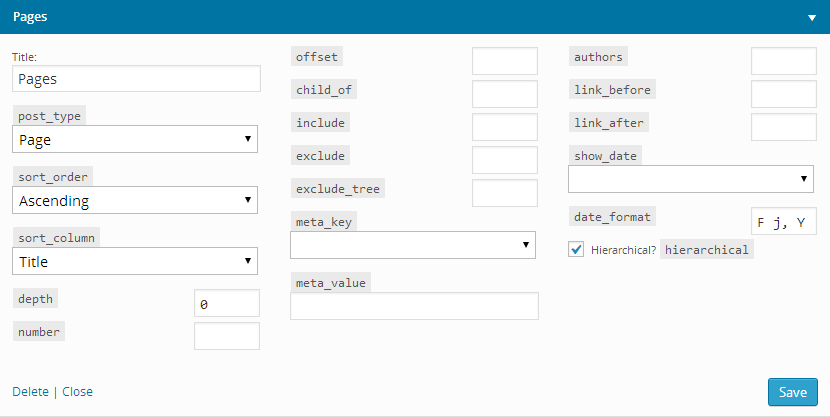Collapse the Pages widget header arrow
The width and height of the screenshot is (830, 417).
pyautogui.click(x=812, y=17)
